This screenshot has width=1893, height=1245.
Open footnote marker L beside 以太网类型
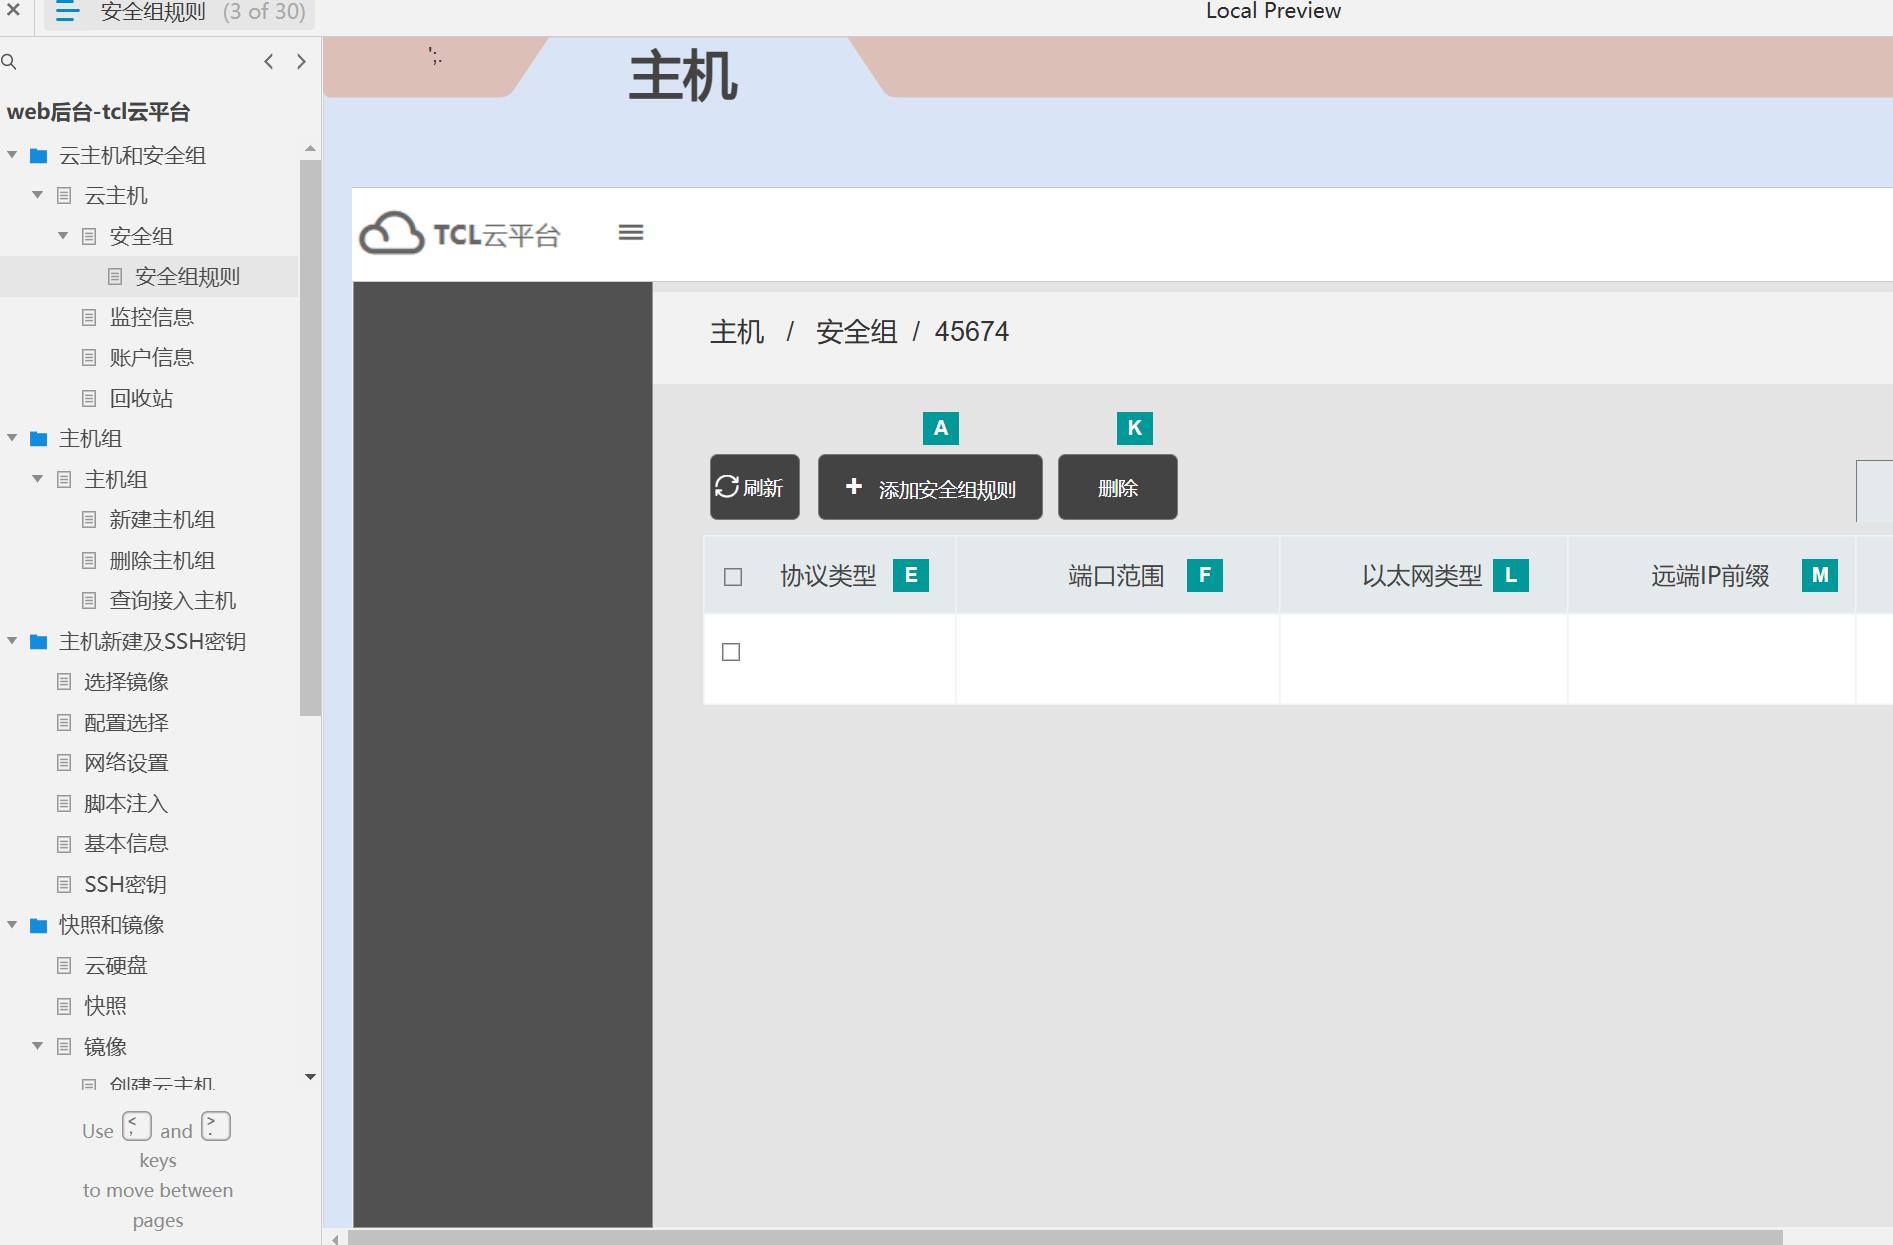(1511, 575)
